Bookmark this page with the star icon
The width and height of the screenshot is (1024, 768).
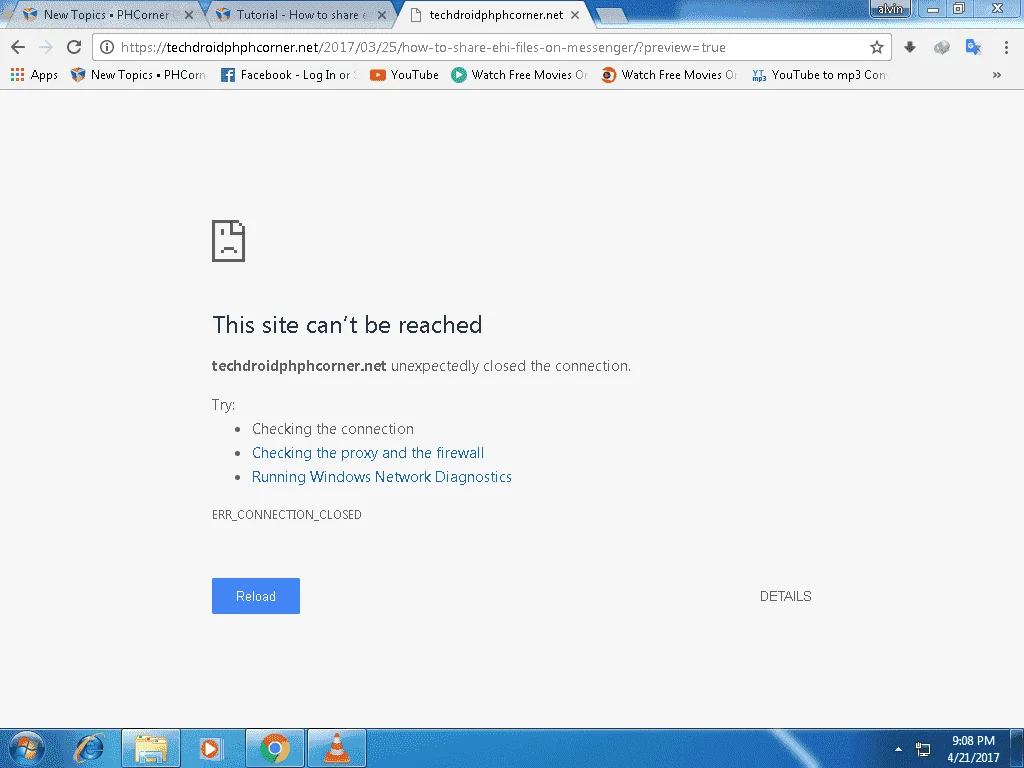point(876,47)
